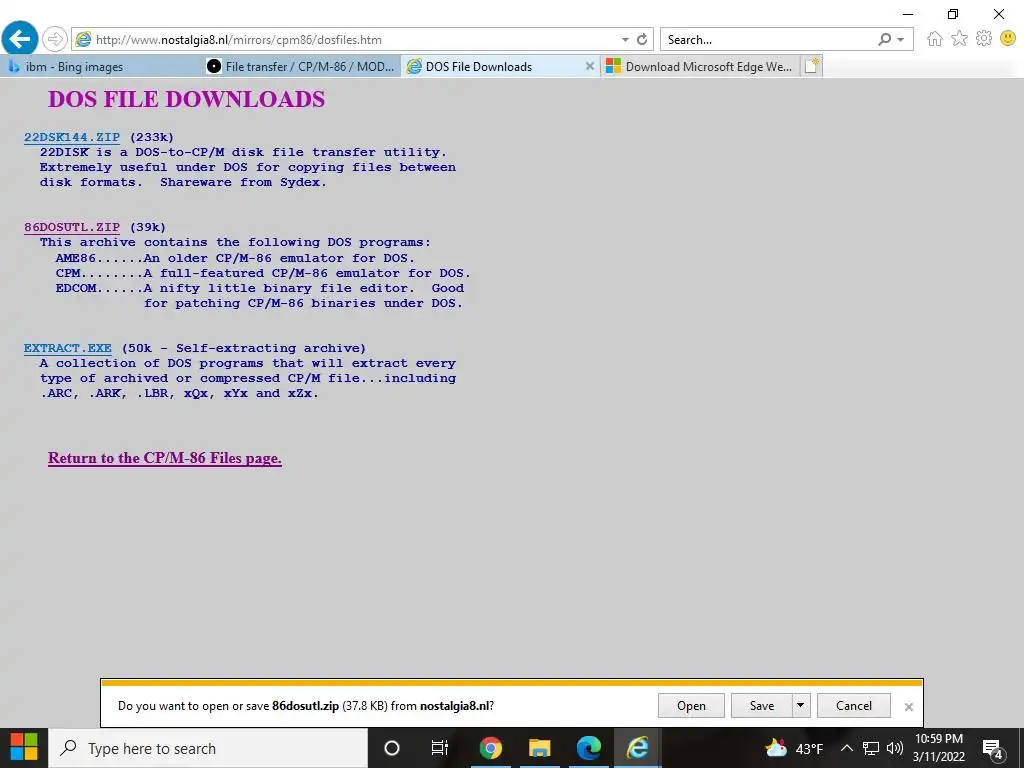
Task: Refresh the page with reload icon
Action: (642, 39)
